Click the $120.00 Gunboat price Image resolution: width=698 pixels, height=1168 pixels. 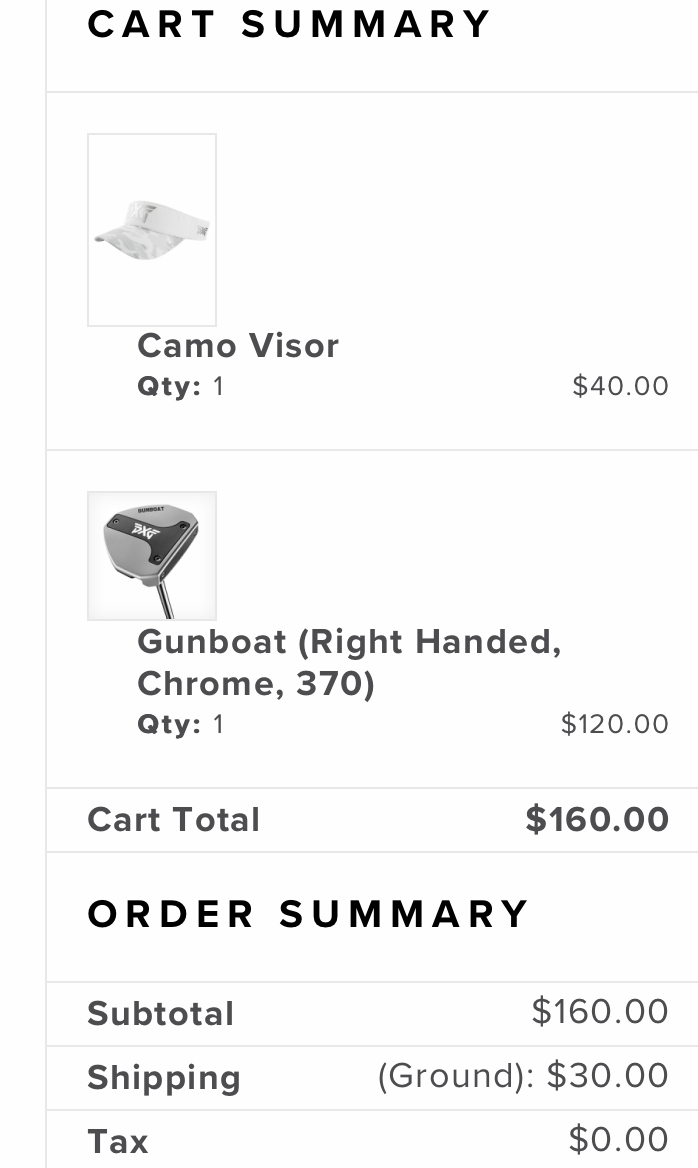pos(614,724)
